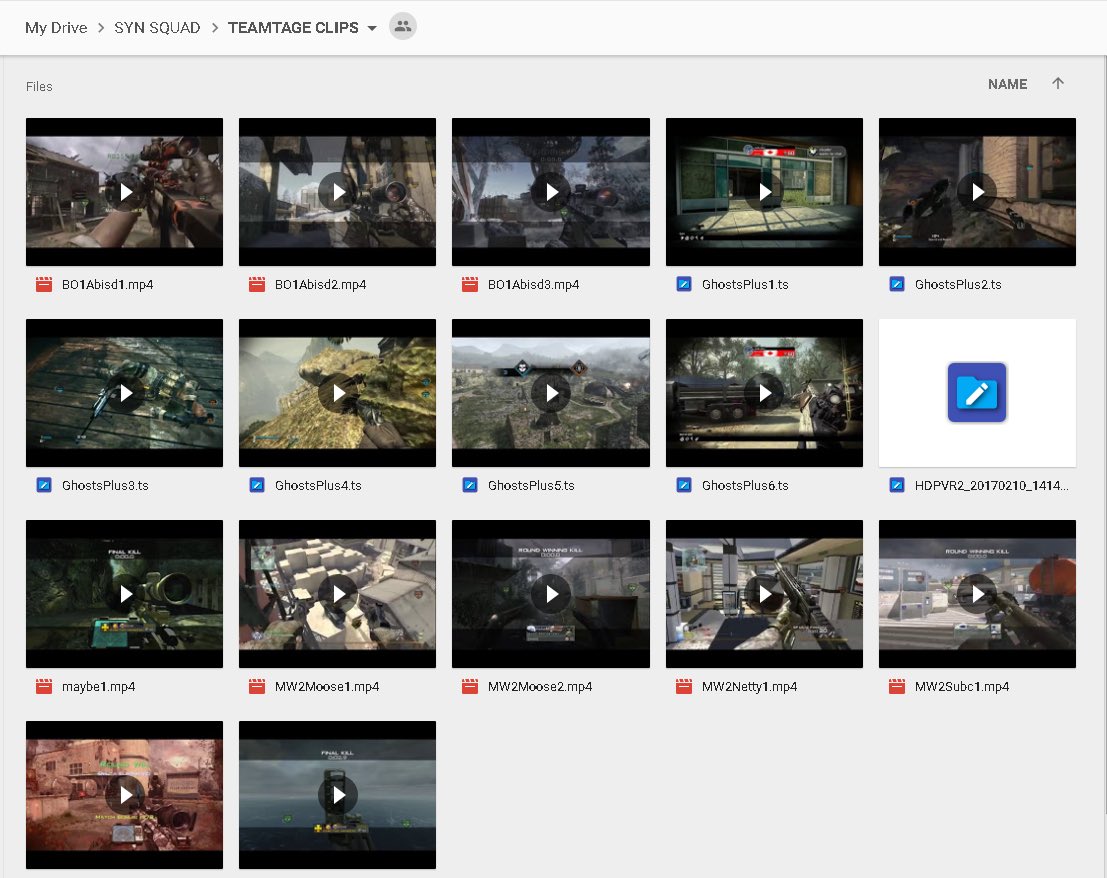Reverse sort direction with the arrow icon
The height and width of the screenshot is (878, 1107).
[x=1058, y=83]
